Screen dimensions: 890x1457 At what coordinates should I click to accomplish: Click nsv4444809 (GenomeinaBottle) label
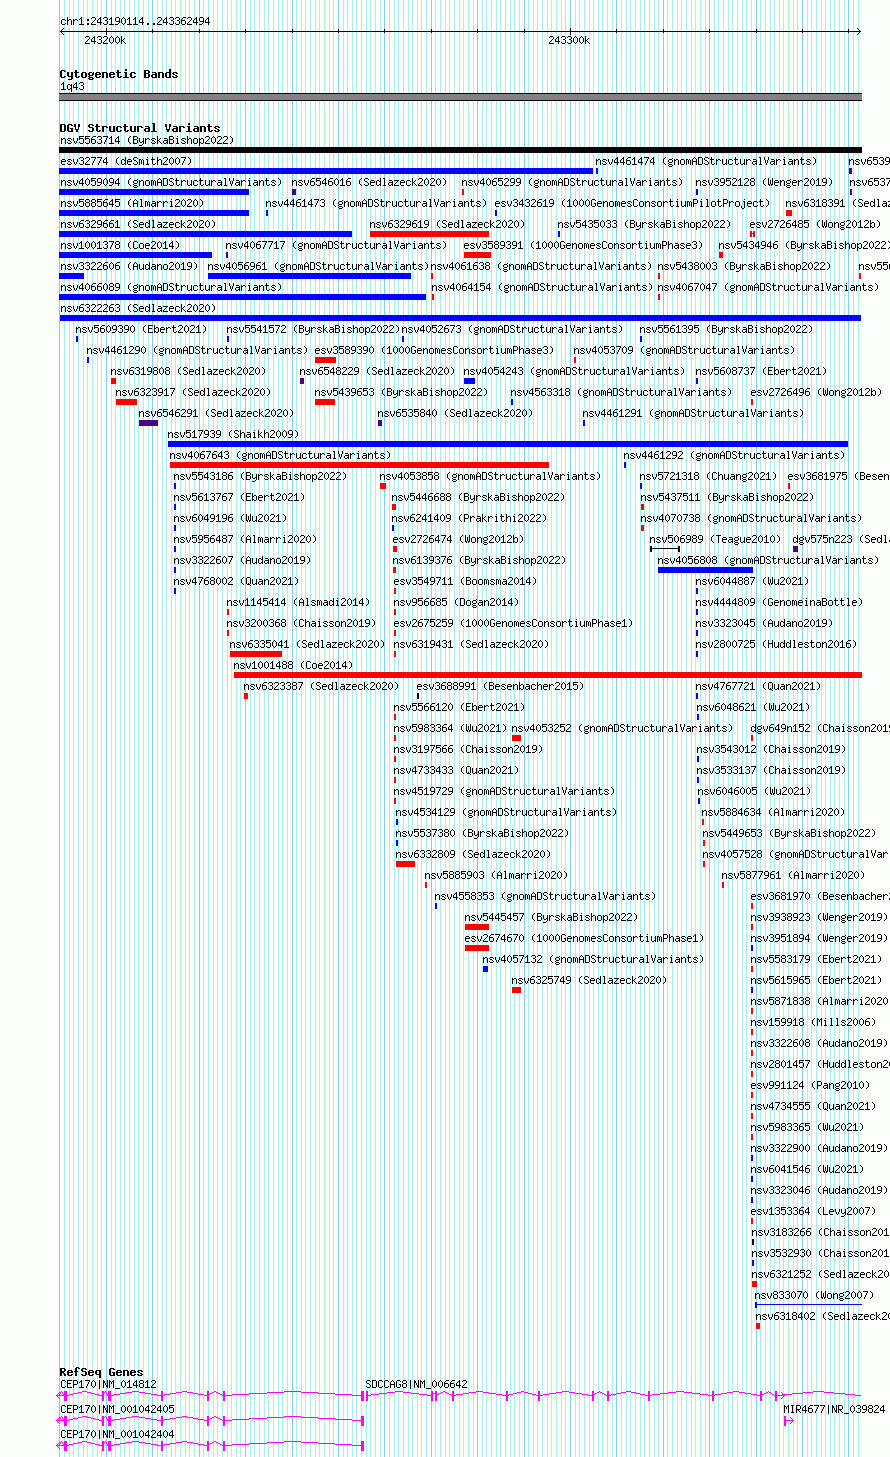(x=779, y=602)
